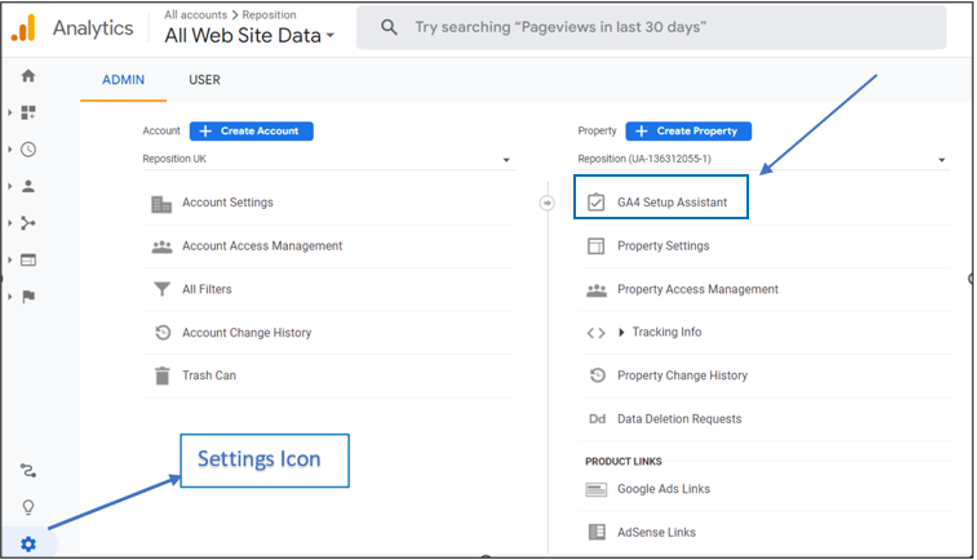
Task: Click the Property Settings layout icon
Action: pos(596,246)
